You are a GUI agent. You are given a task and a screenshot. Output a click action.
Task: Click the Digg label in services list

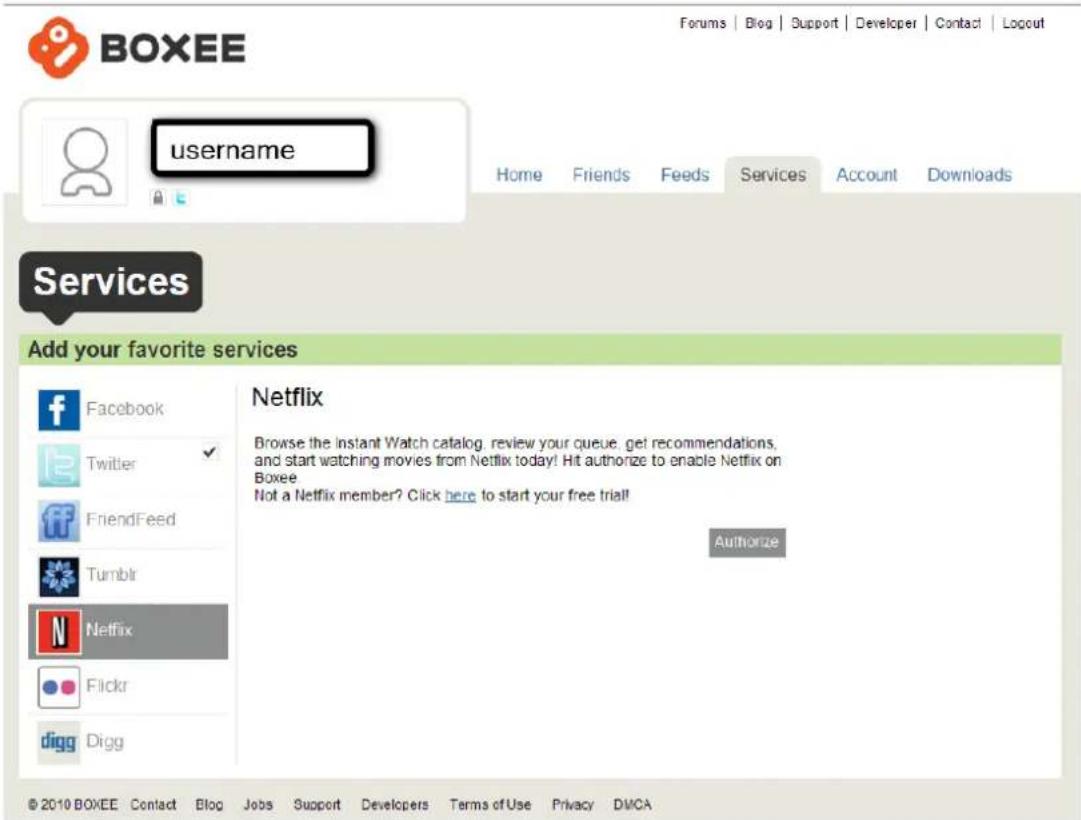pos(105,741)
